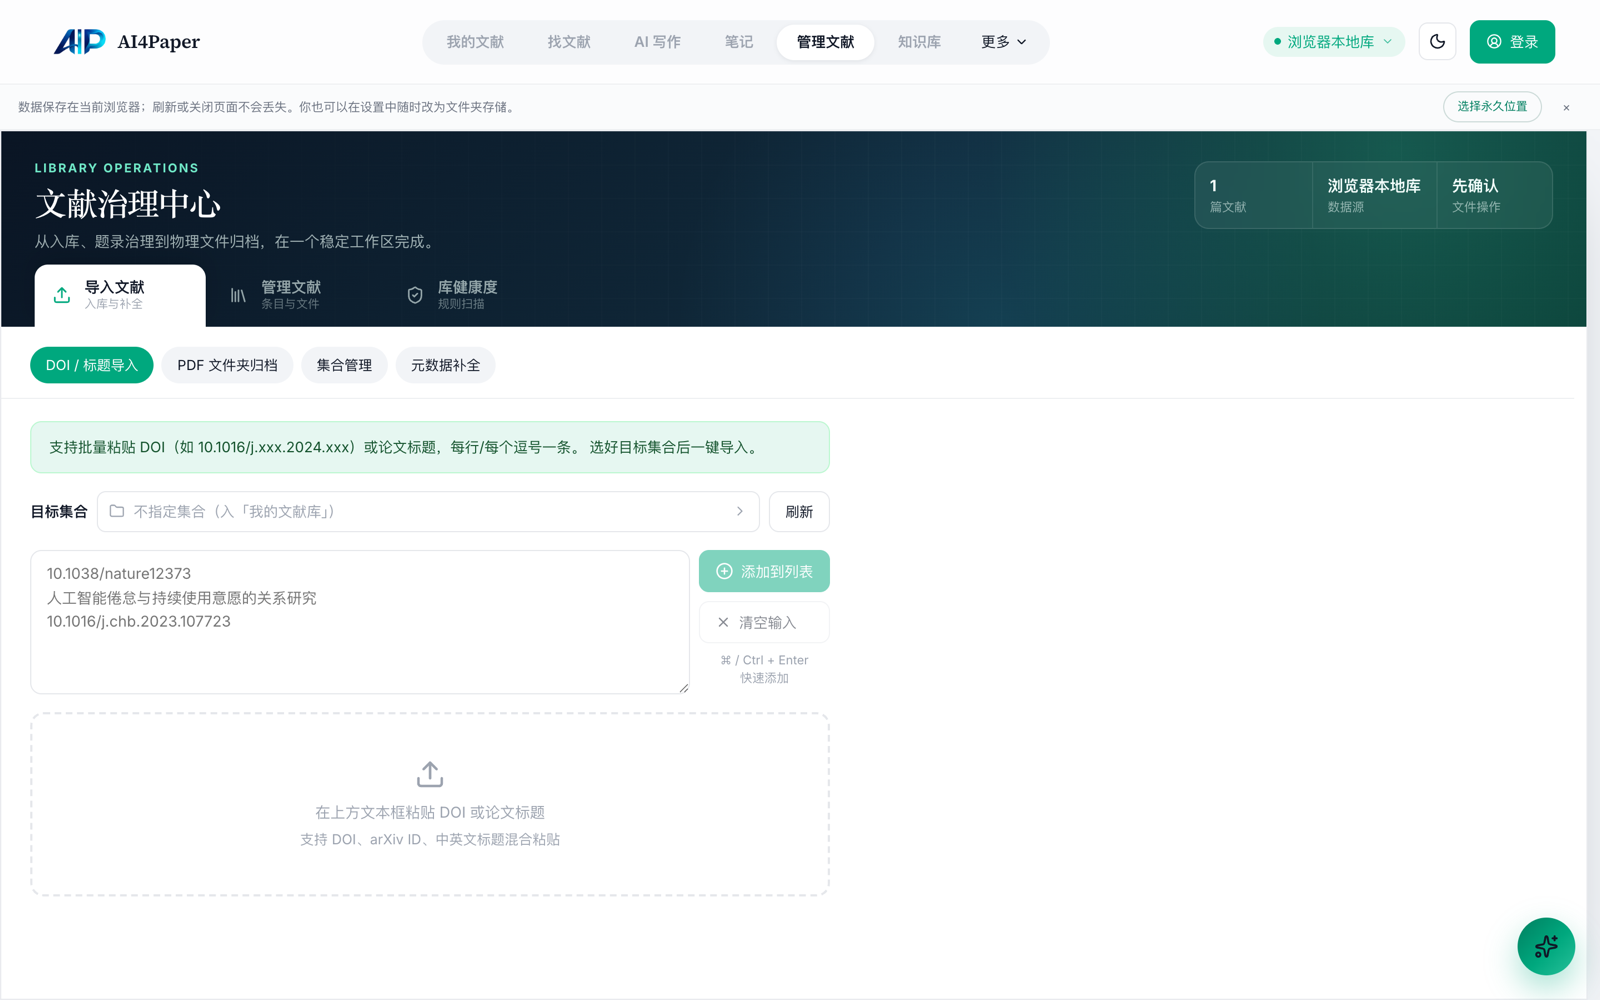Viewport: 1600px width, 1000px height.
Task: Open AI 写作 navigation item
Action: (x=657, y=42)
